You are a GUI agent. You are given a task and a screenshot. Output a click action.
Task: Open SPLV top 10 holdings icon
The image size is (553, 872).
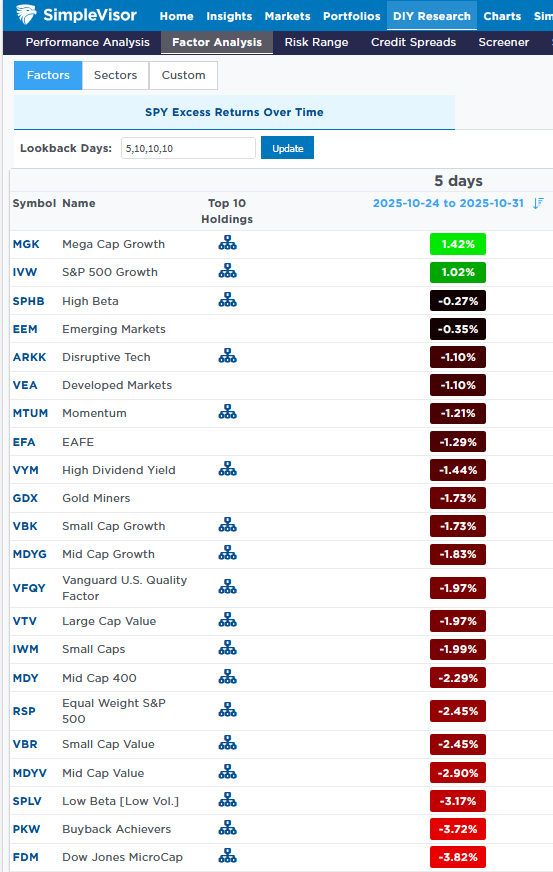coord(227,800)
